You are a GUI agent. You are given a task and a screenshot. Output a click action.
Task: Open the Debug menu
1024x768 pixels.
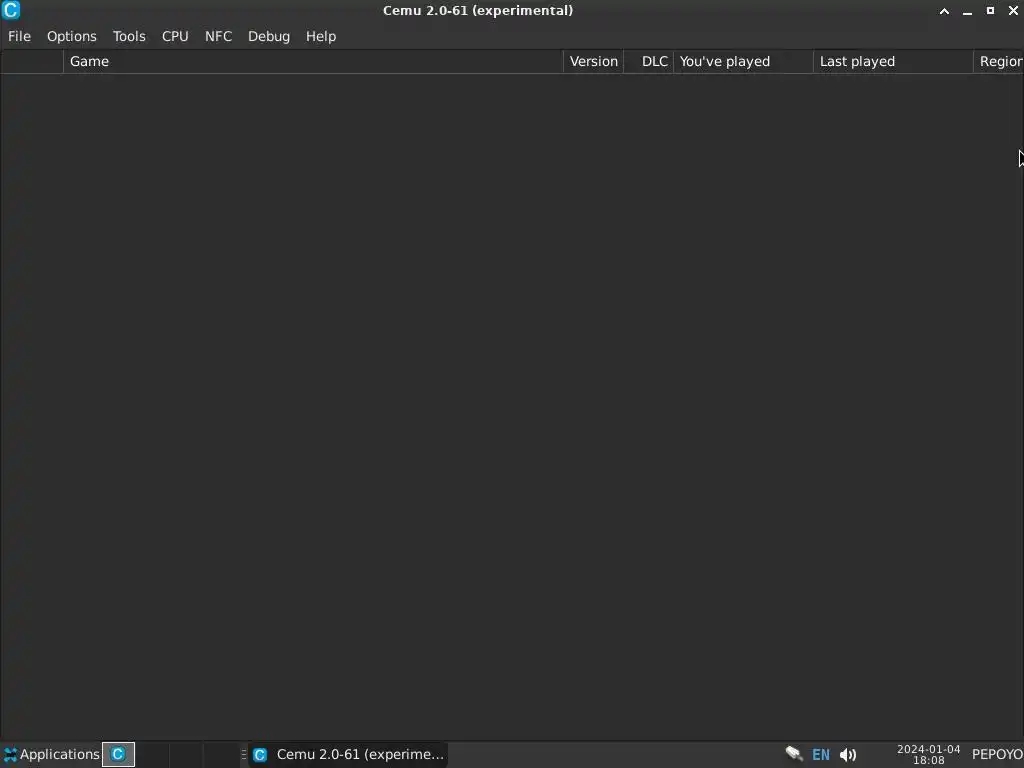coord(268,37)
